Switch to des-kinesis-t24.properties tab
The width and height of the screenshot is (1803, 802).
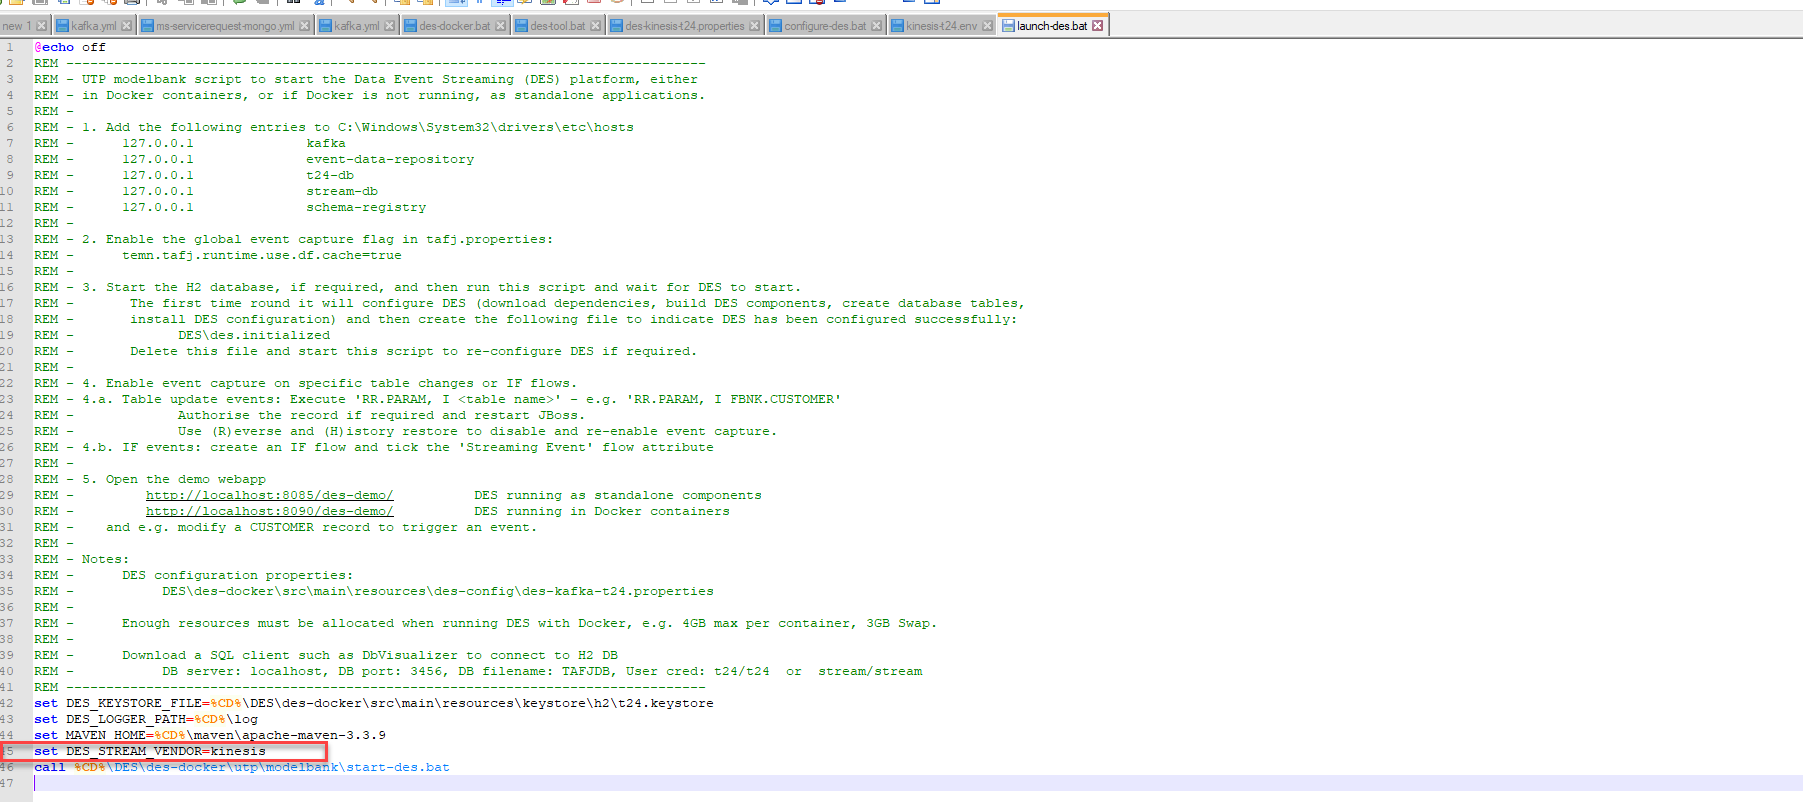click(684, 26)
